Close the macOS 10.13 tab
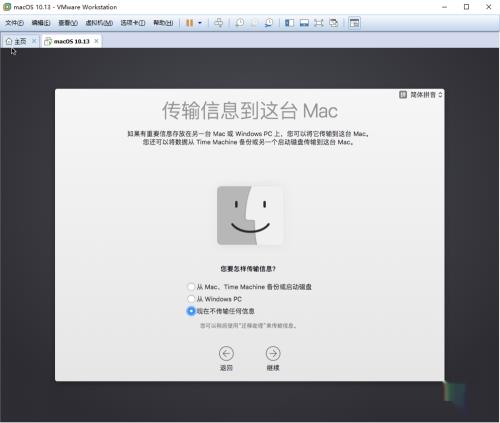The width and height of the screenshot is (500, 423). point(96,41)
